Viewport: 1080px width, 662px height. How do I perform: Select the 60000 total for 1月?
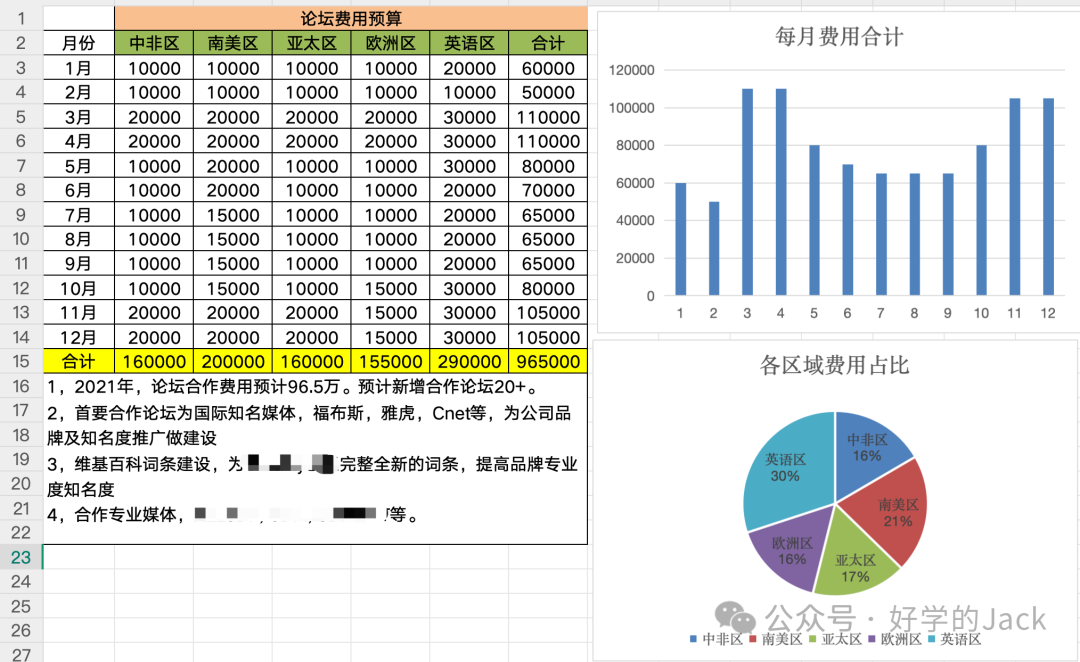click(548, 68)
